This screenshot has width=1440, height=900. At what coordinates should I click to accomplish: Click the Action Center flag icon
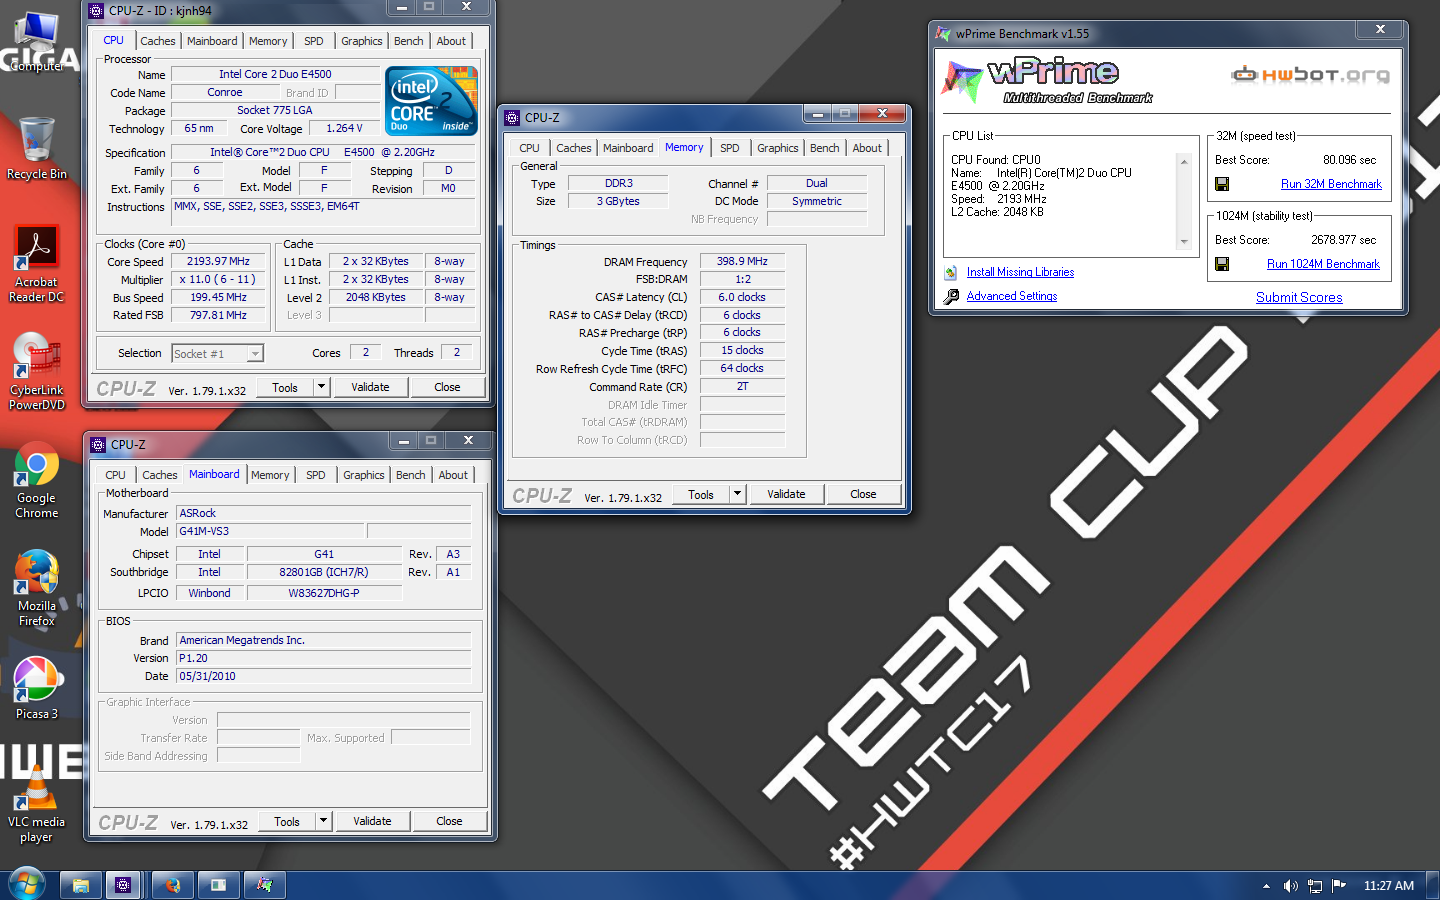[x=1339, y=886]
